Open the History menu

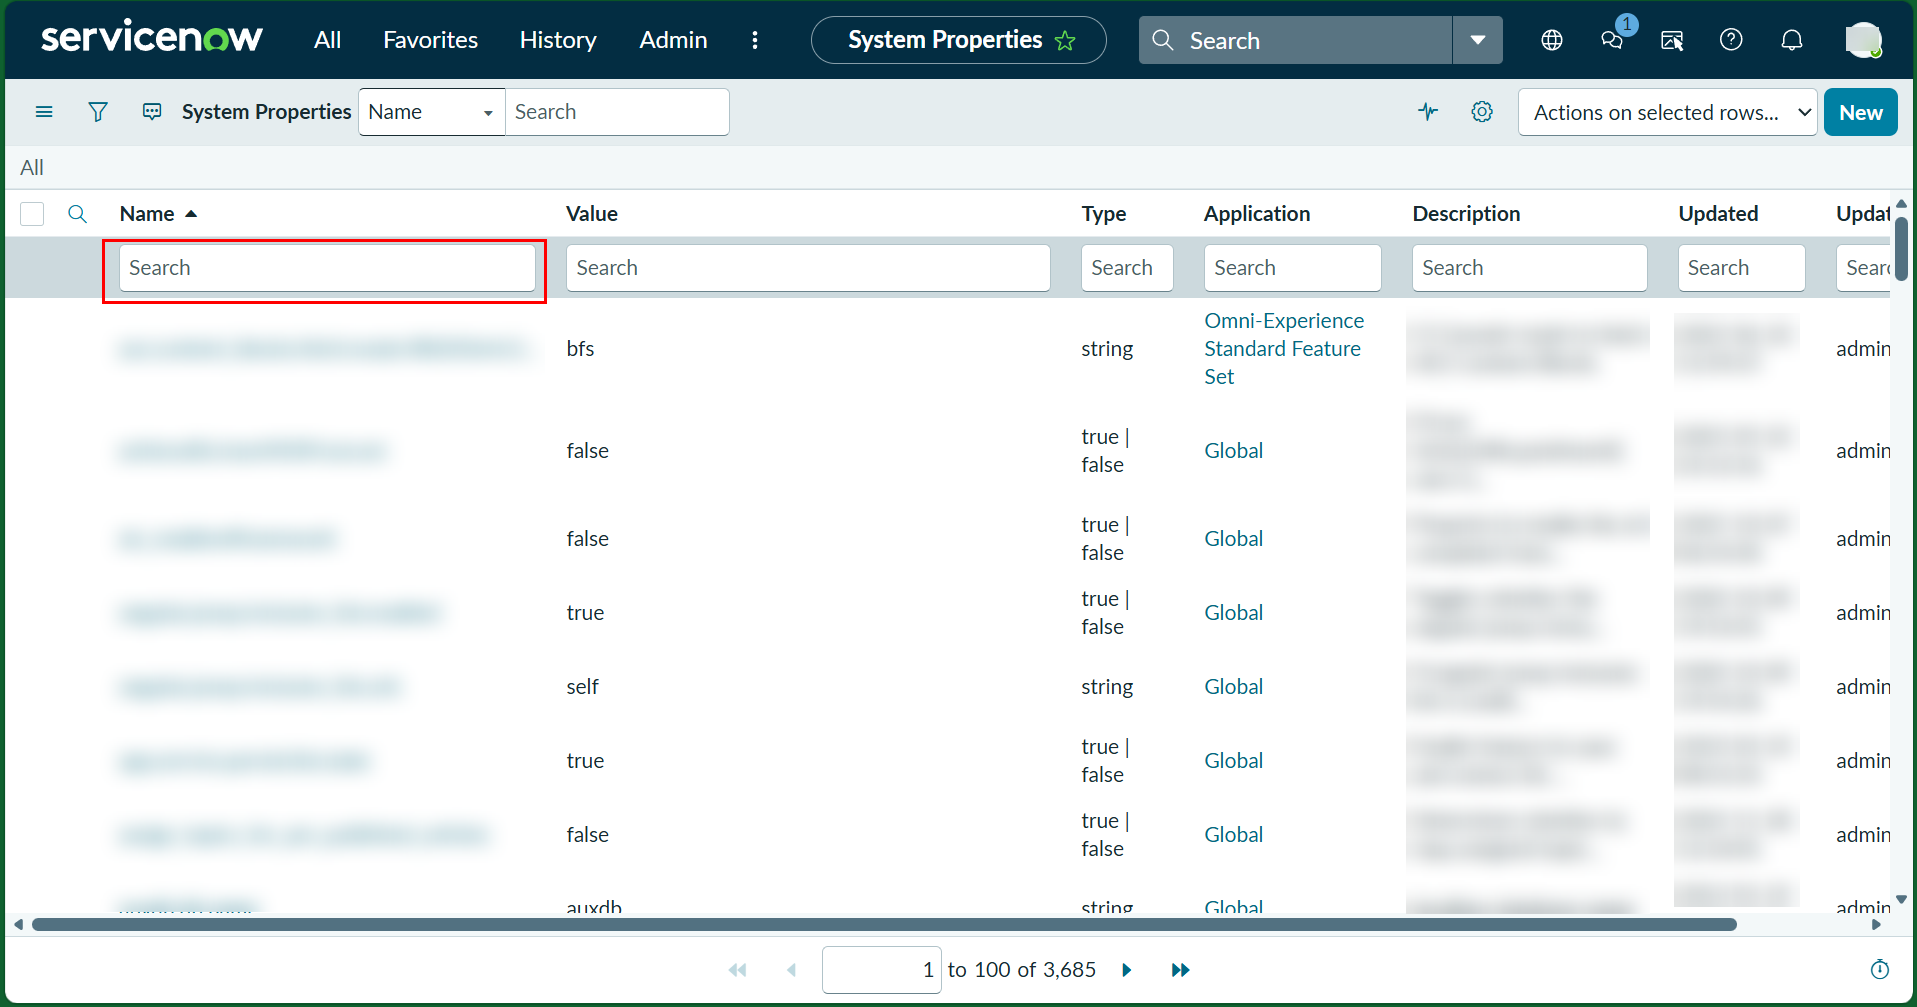pos(558,40)
